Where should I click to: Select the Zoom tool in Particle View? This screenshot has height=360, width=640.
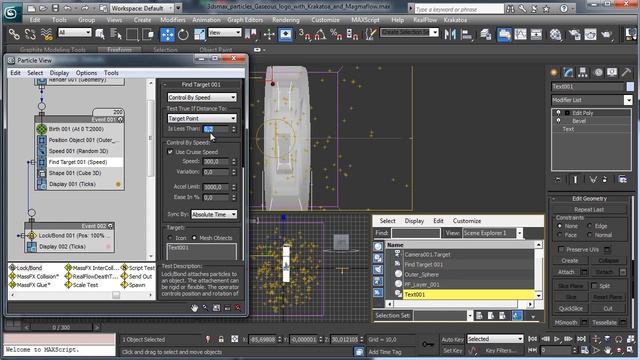click(205, 308)
